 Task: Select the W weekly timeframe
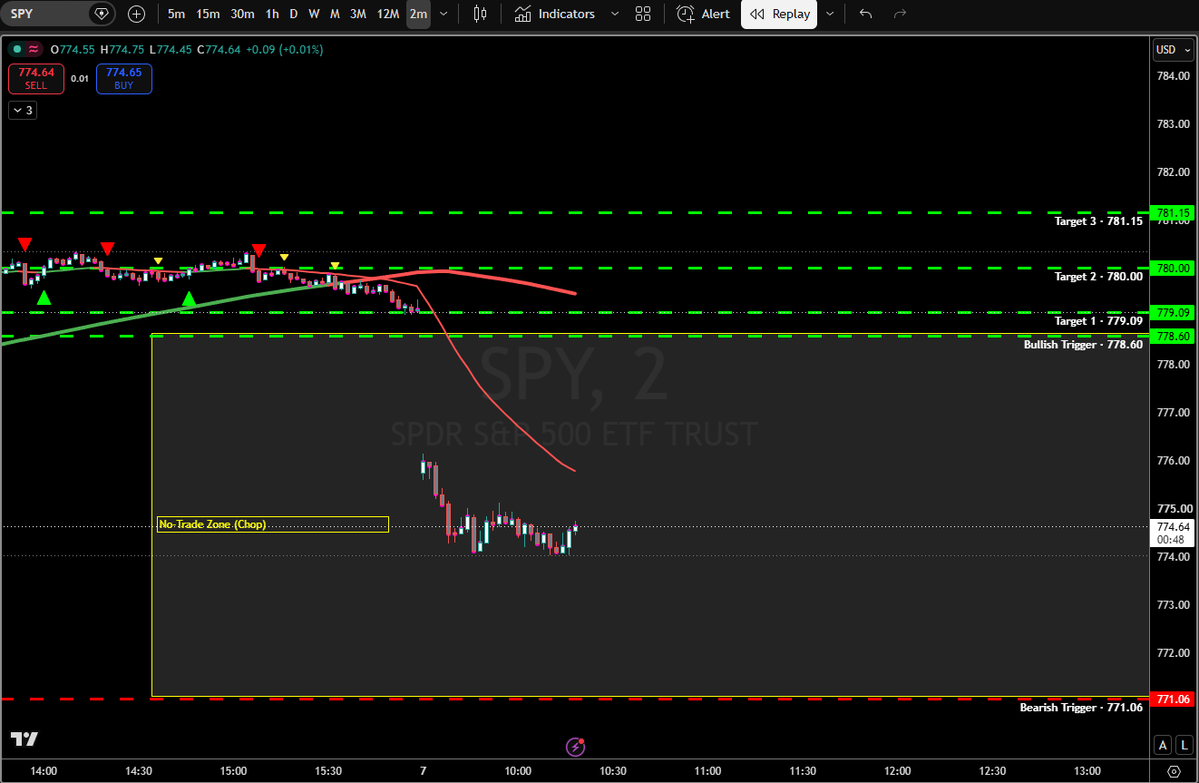[x=314, y=14]
